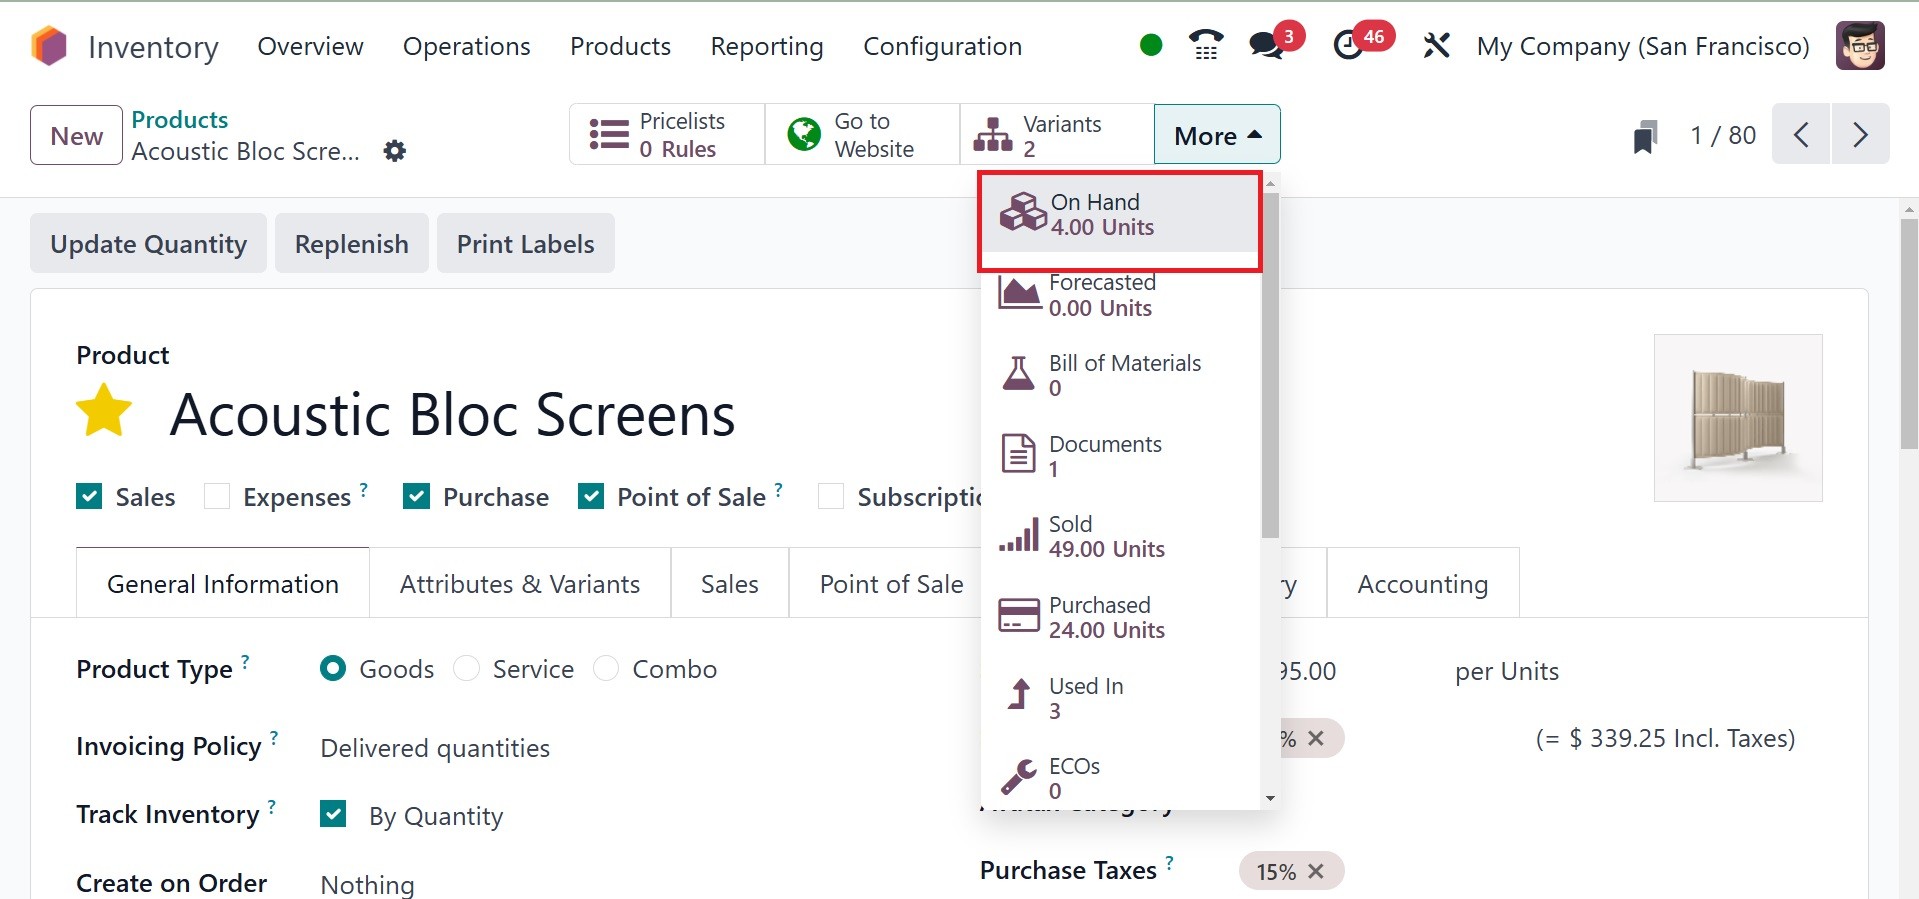1919x899 pixels.
Task: Switch to the Accounting tab
Action: [x=1423, y=583]
